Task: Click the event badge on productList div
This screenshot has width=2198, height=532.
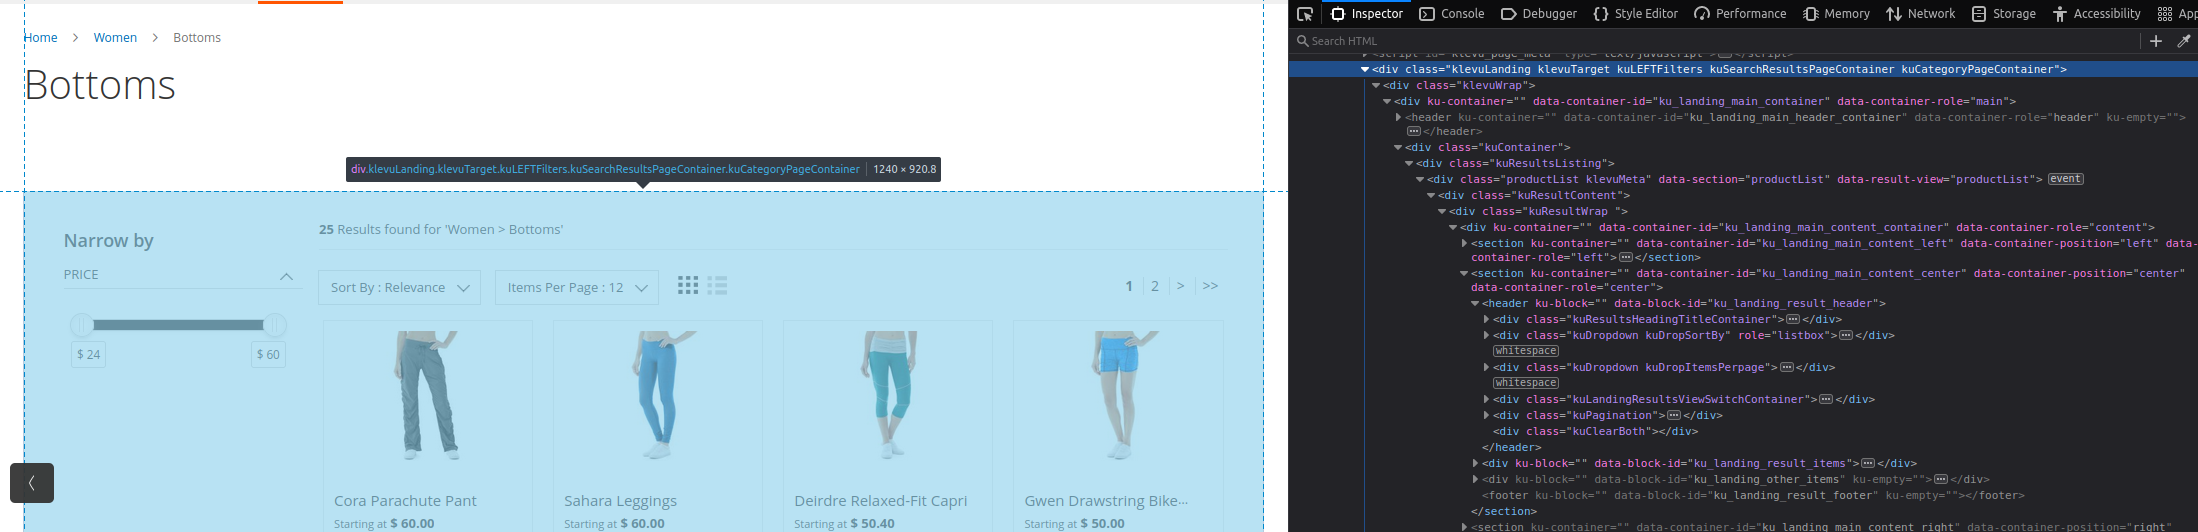Action: click(x=2065, y=179)
